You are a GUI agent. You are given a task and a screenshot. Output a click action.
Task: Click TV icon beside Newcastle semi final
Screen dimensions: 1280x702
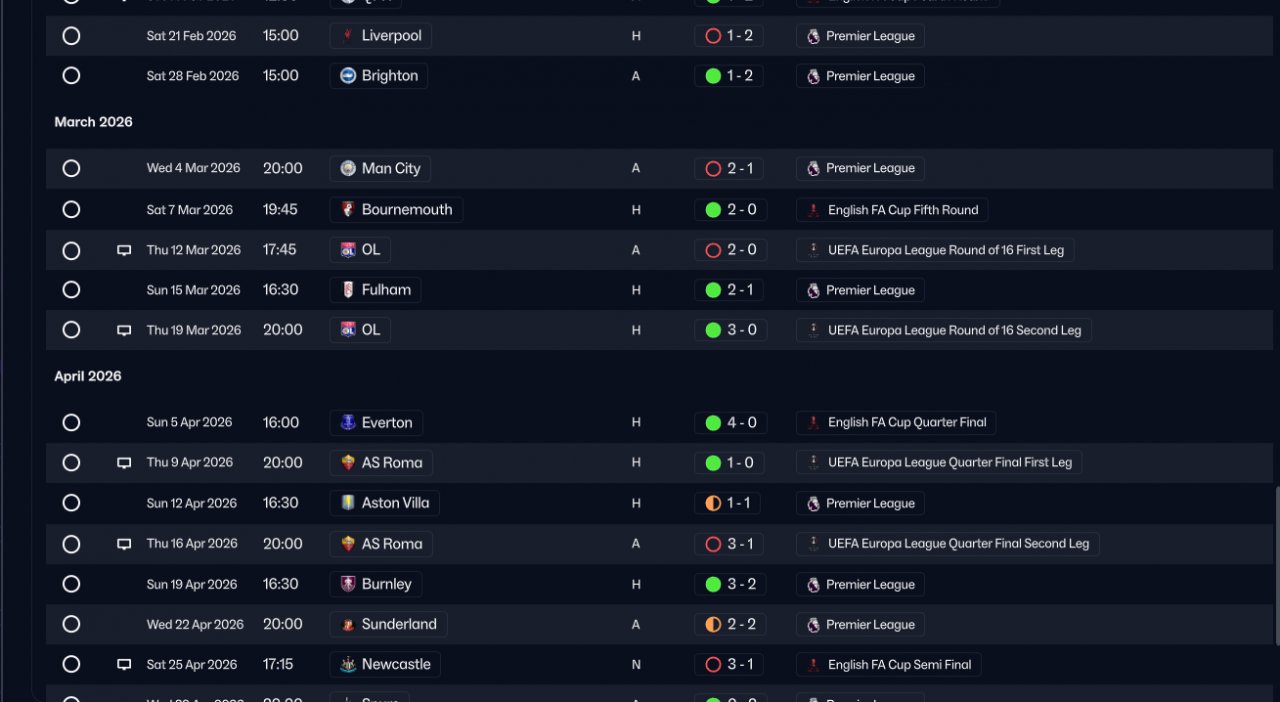coord(124,665)
